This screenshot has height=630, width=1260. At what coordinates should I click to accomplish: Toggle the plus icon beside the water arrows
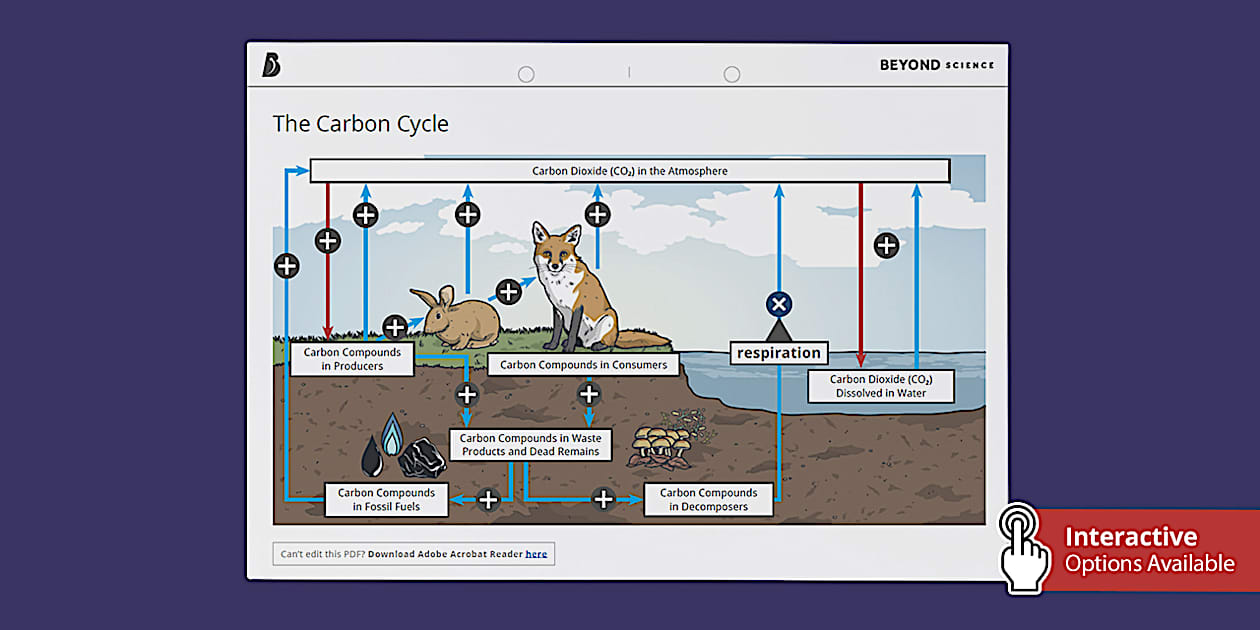(x=886, y=245)
